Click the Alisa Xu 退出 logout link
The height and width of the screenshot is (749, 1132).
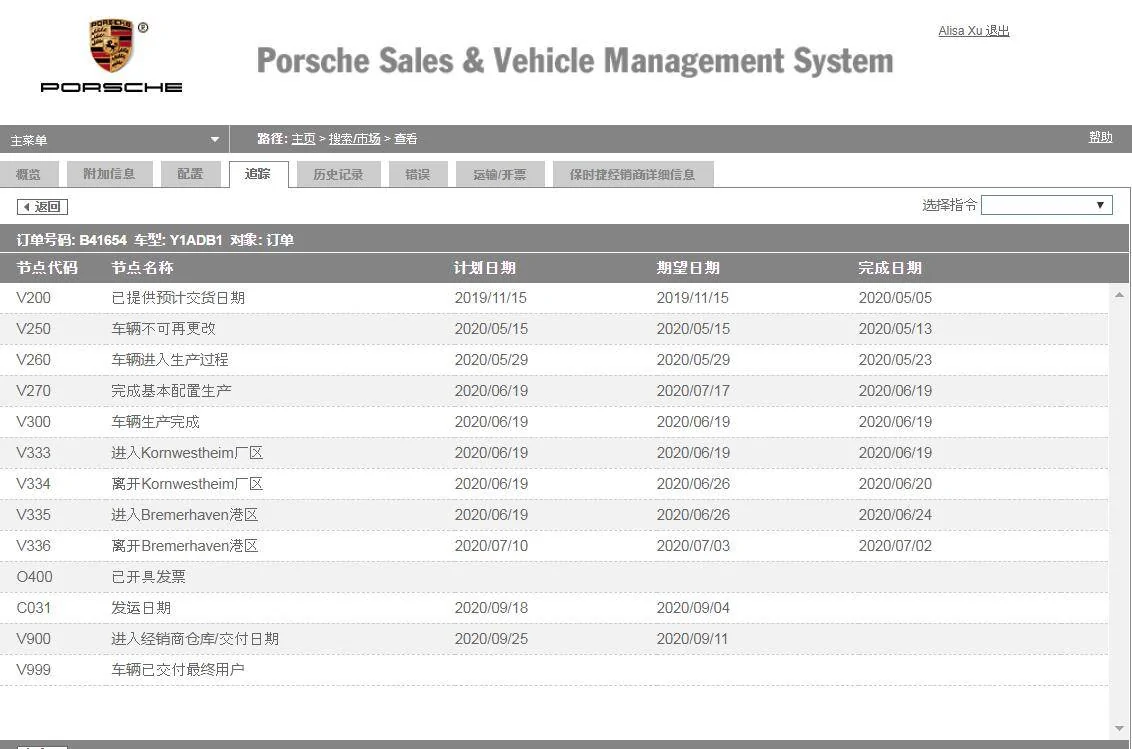coord(973,30)
